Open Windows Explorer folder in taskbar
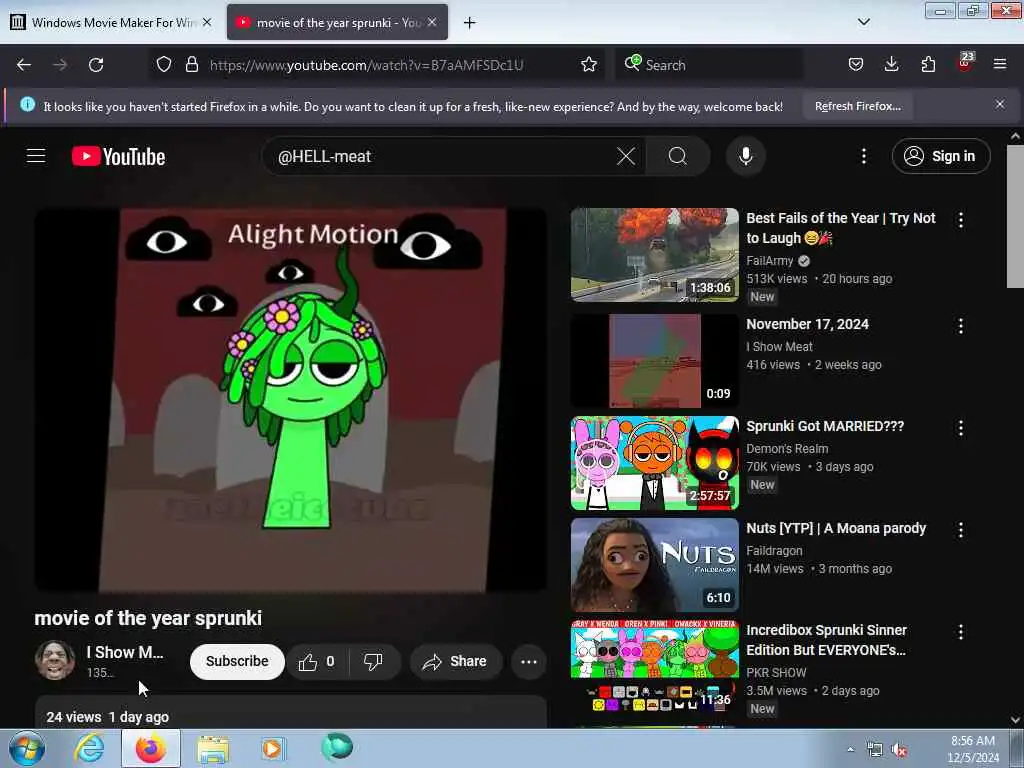1024x768 pixels. point(213,749)
